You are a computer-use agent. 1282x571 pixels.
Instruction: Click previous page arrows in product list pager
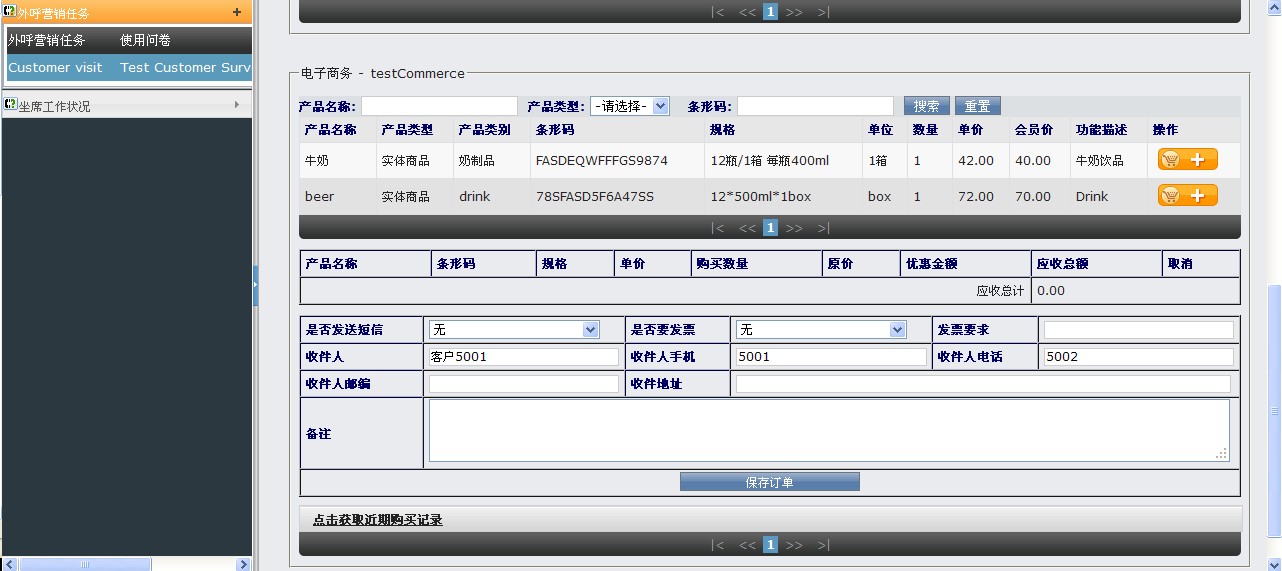coord(747,228)
